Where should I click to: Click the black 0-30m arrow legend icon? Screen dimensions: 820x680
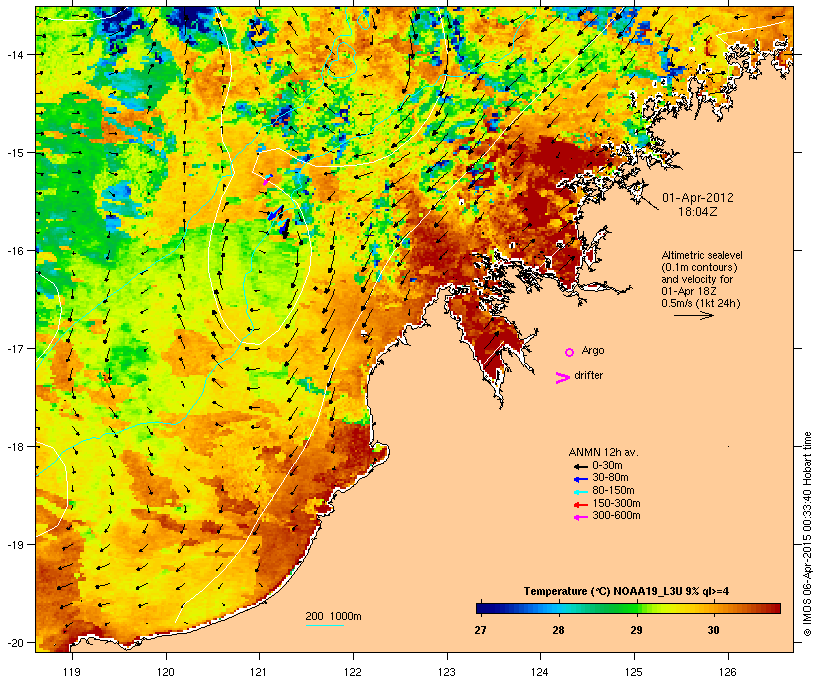point(580,466)
